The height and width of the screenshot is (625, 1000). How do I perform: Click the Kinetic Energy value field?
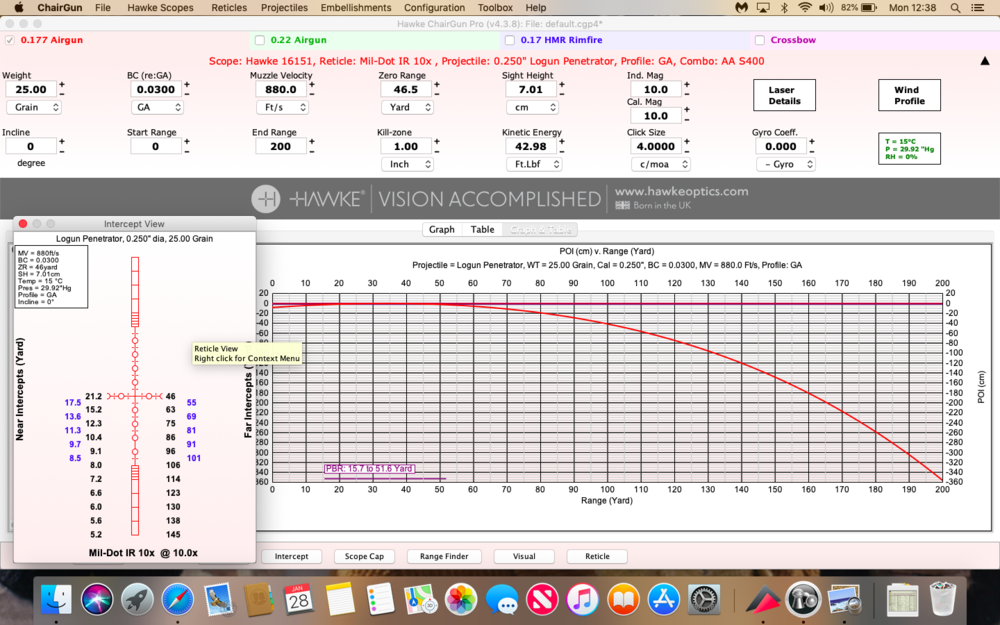click(x=531, y=146)
